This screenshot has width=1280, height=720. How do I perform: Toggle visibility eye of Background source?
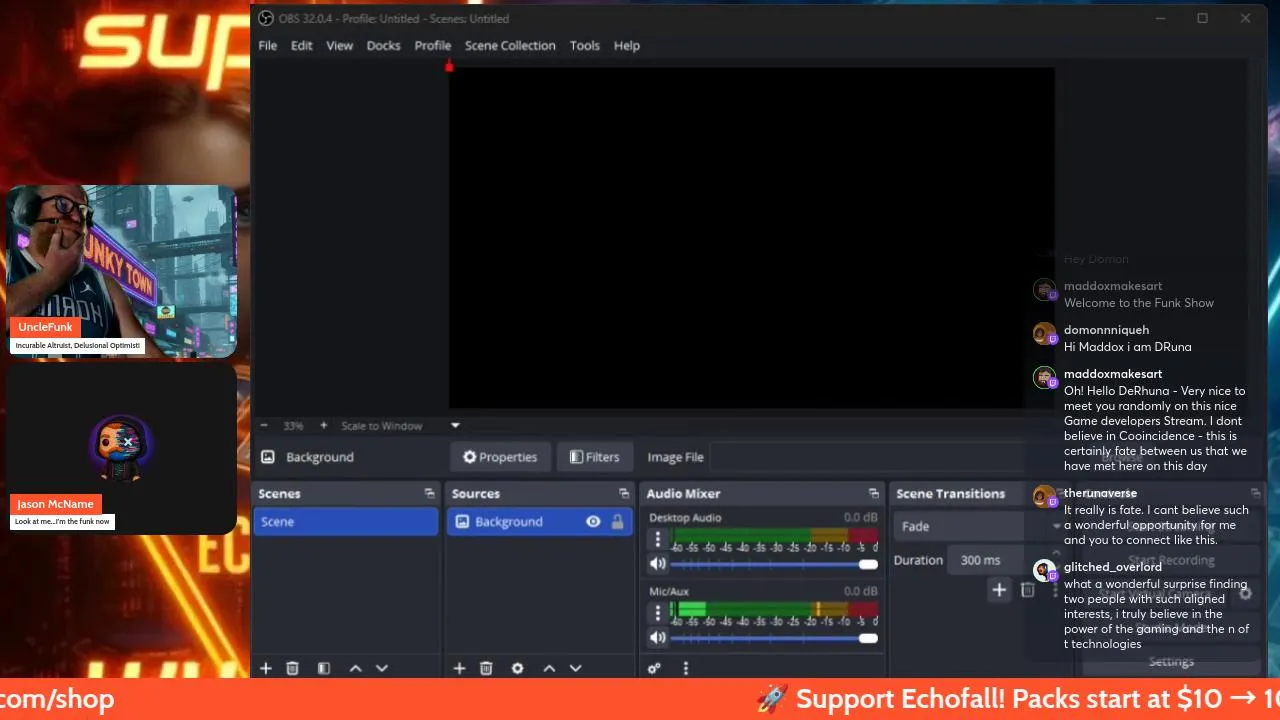tap(593, 521)
